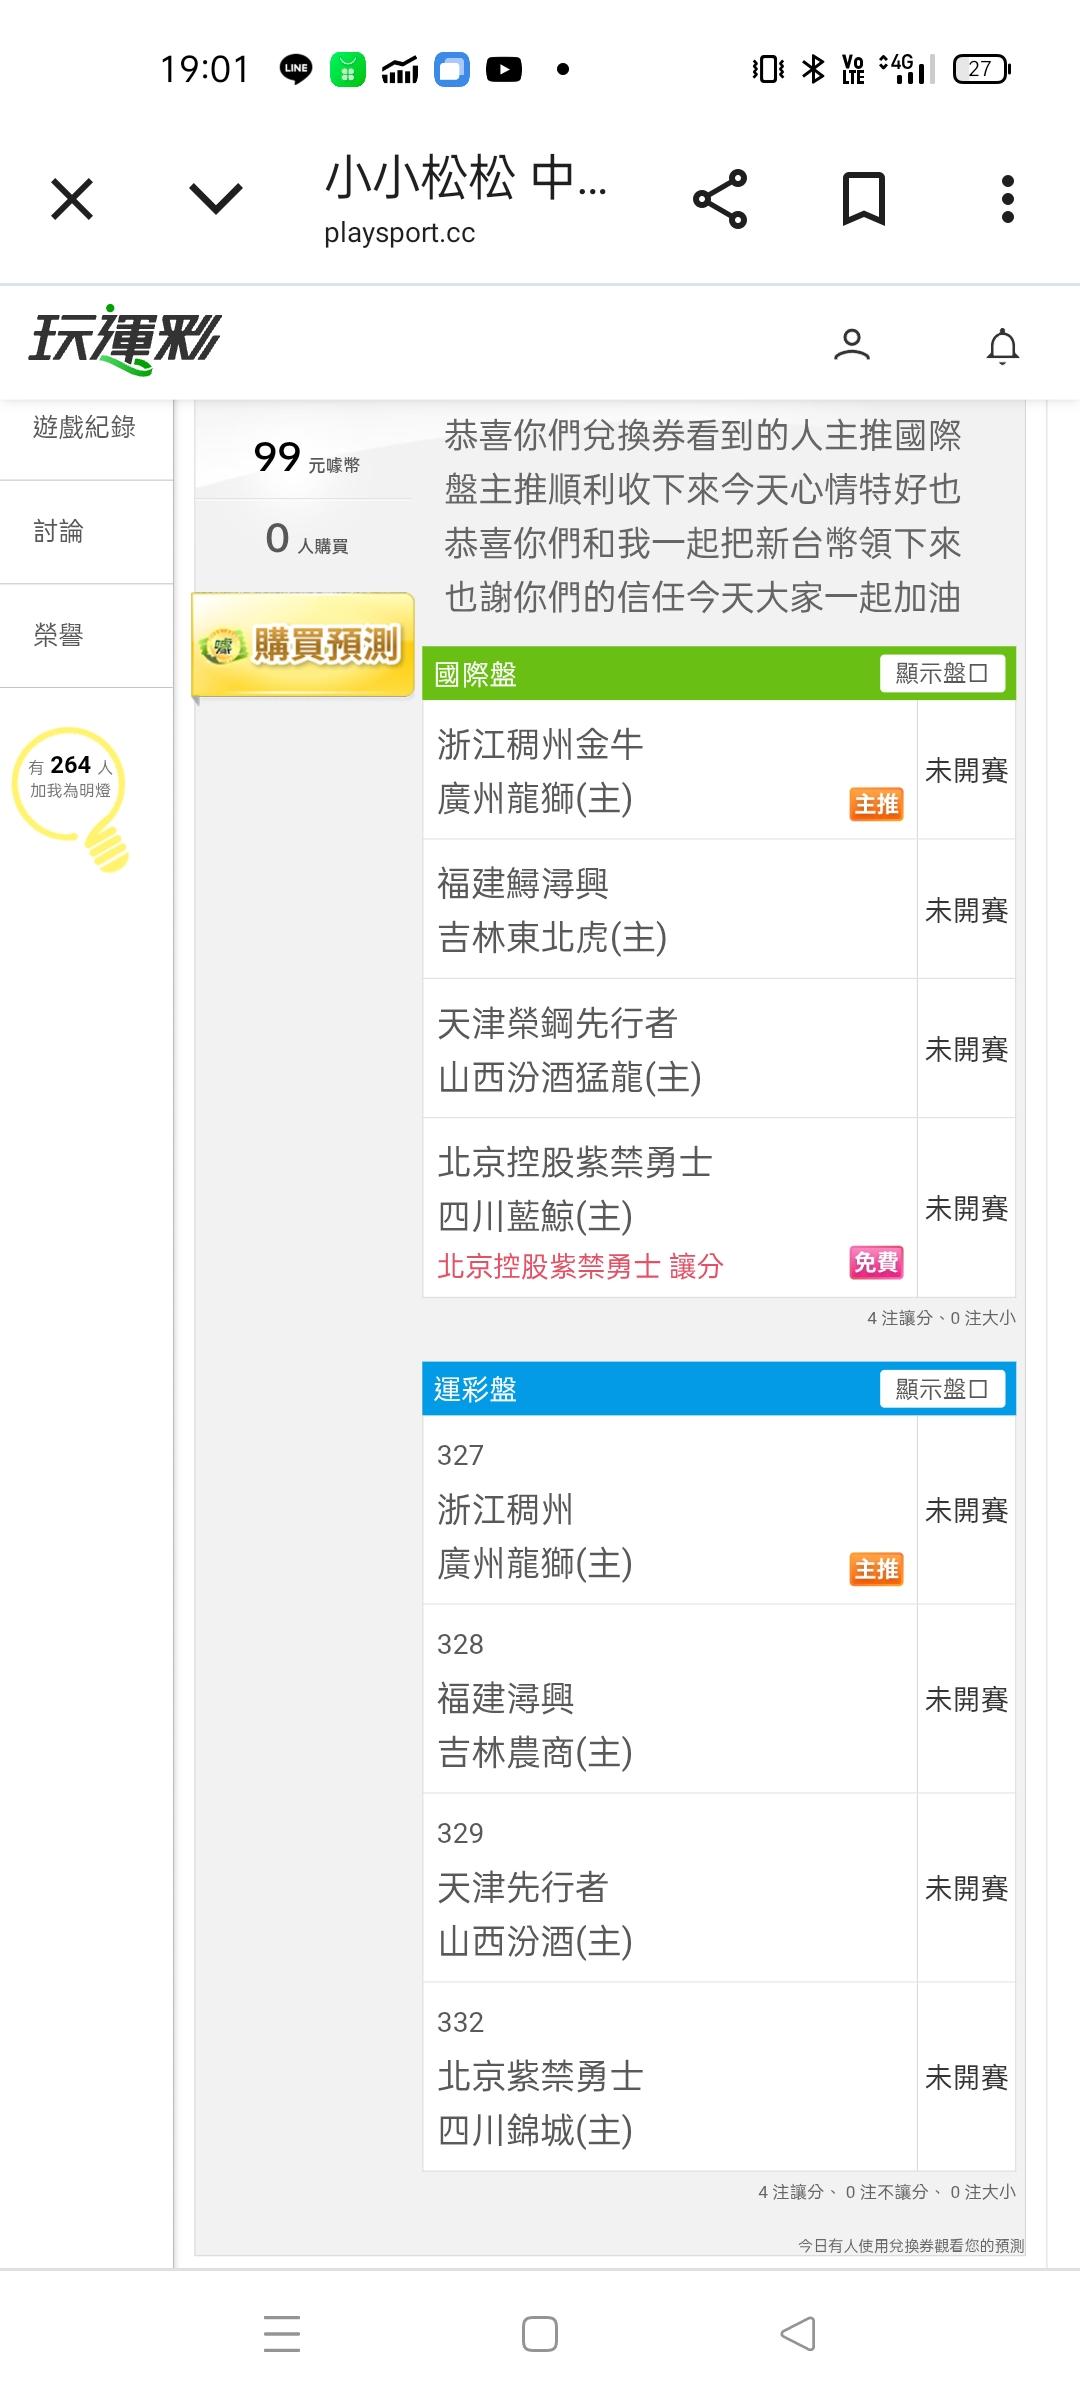1080x2400 pixels.
Task: Expand the downward chevron next to the title
Action: 216,199
